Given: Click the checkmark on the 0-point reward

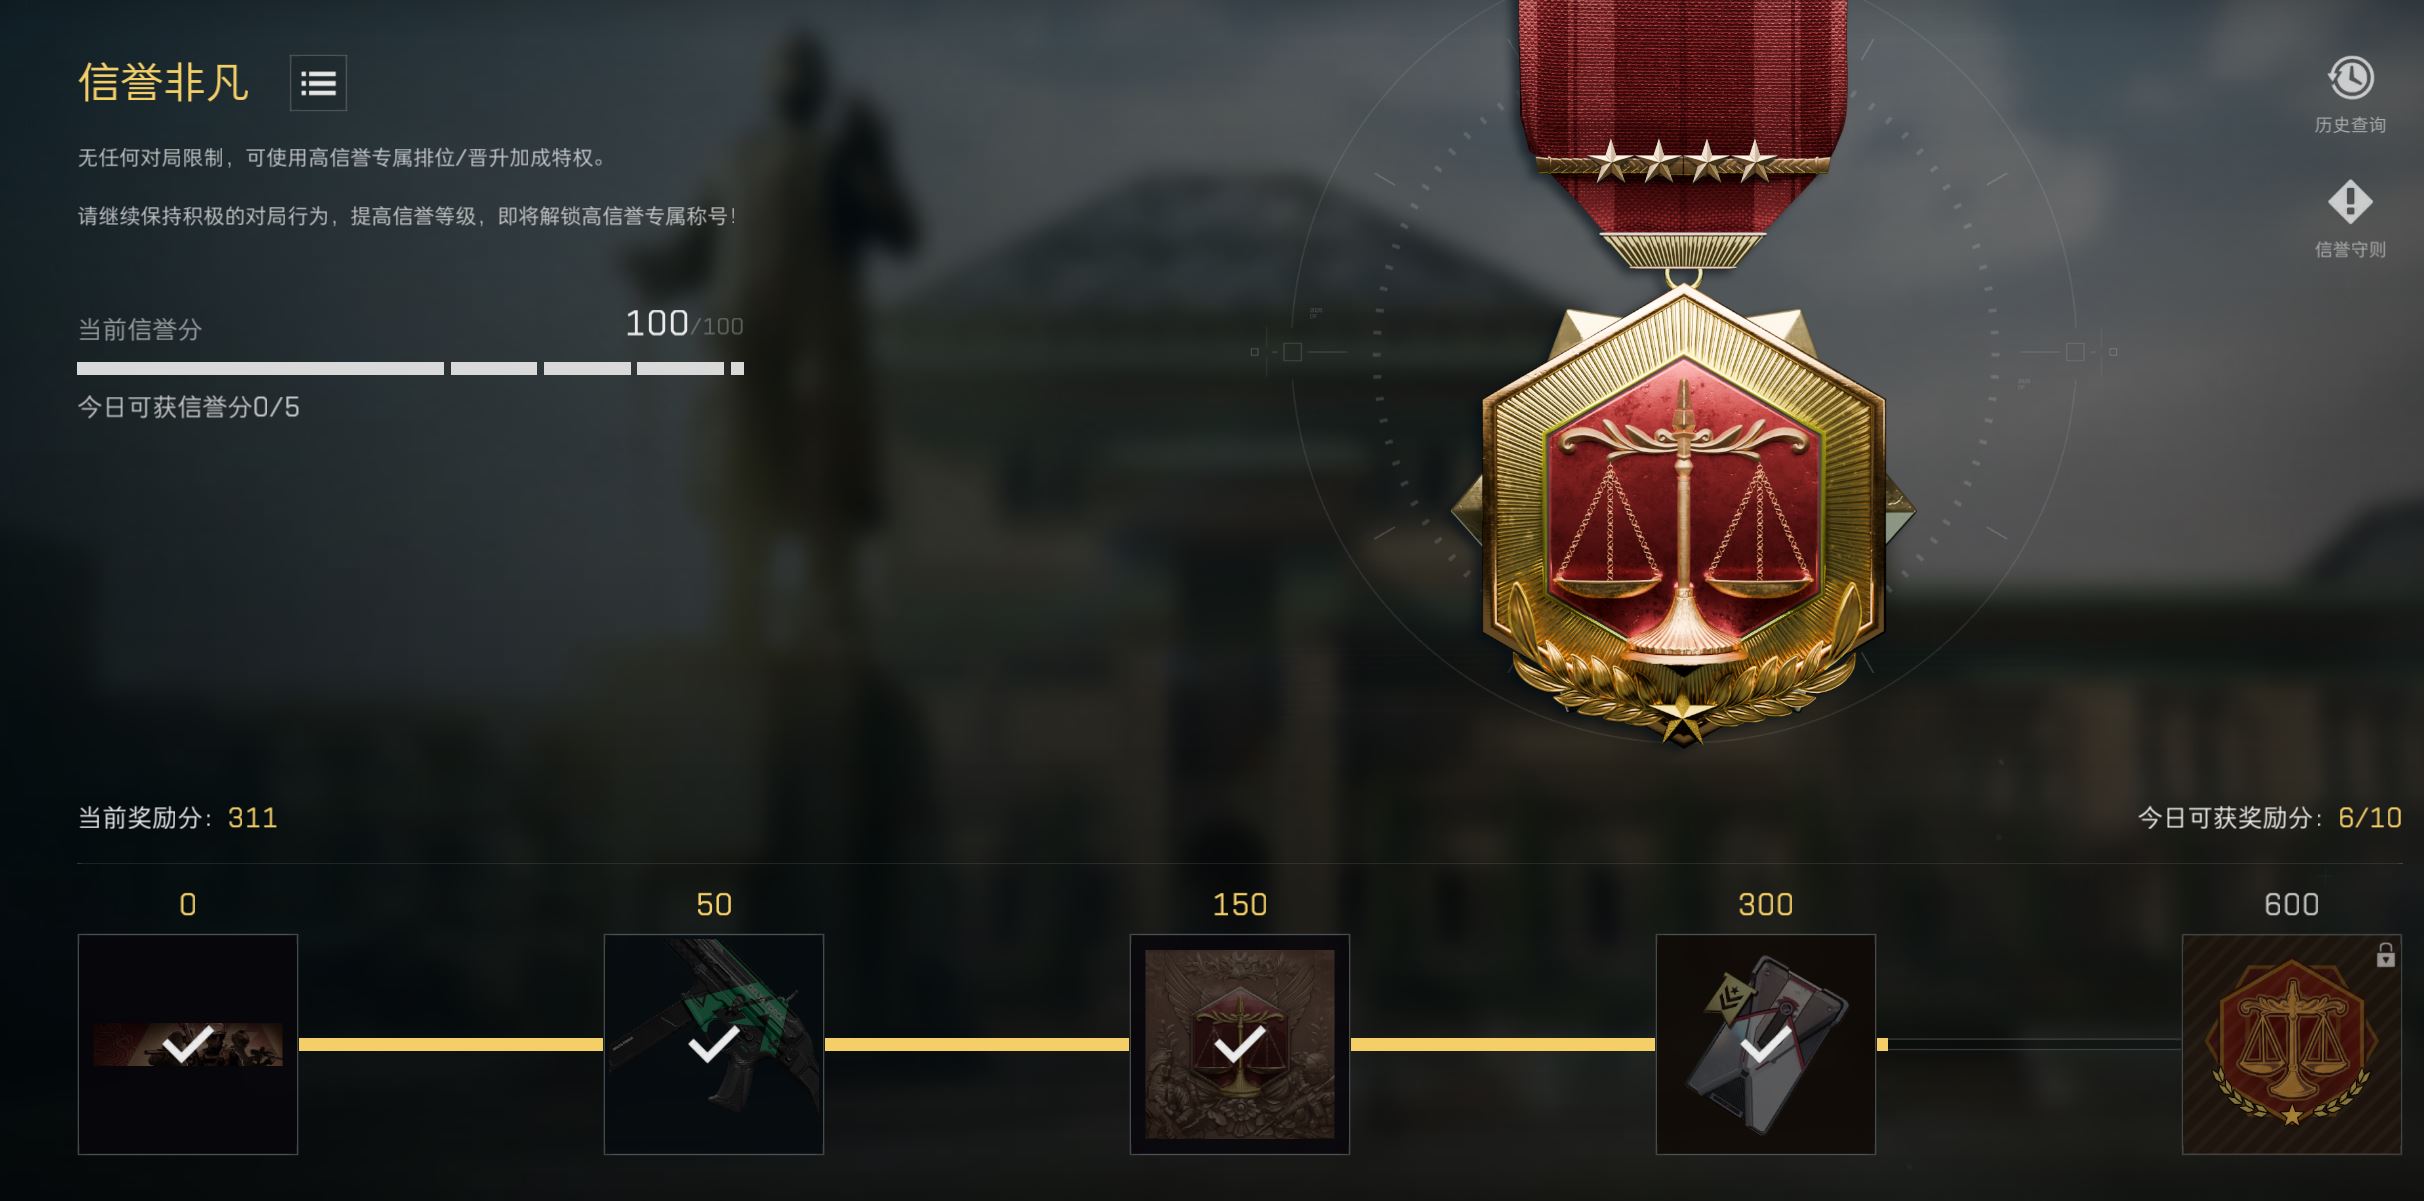Looking at the screenshot, I should coord(188,1045).
